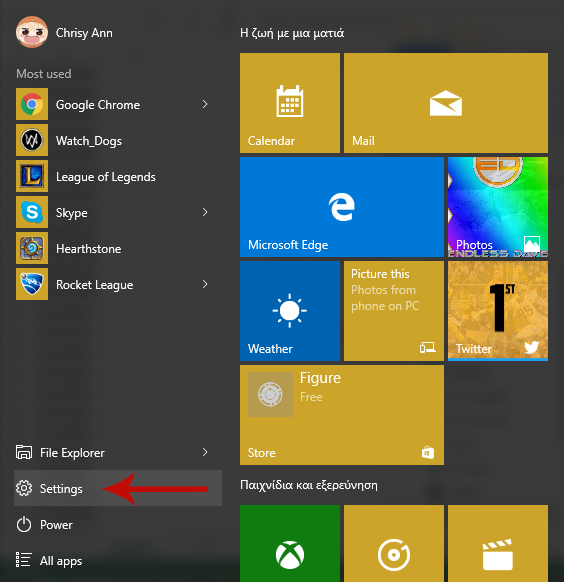Select the Power menu label

point(56,524)
